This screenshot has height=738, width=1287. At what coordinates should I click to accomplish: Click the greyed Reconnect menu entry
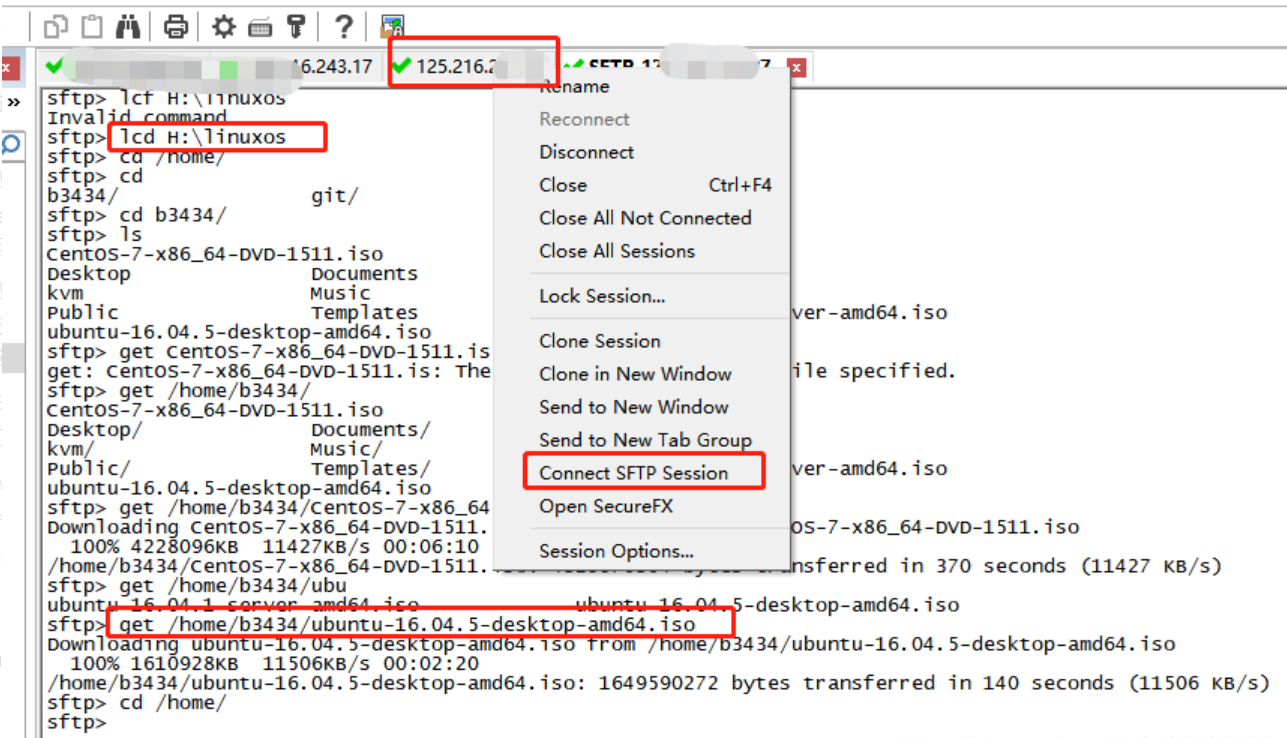pos(585,119)
